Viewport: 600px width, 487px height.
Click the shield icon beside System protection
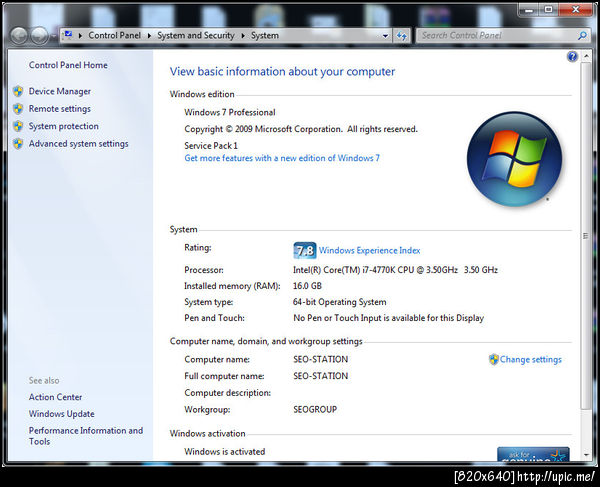18,126
